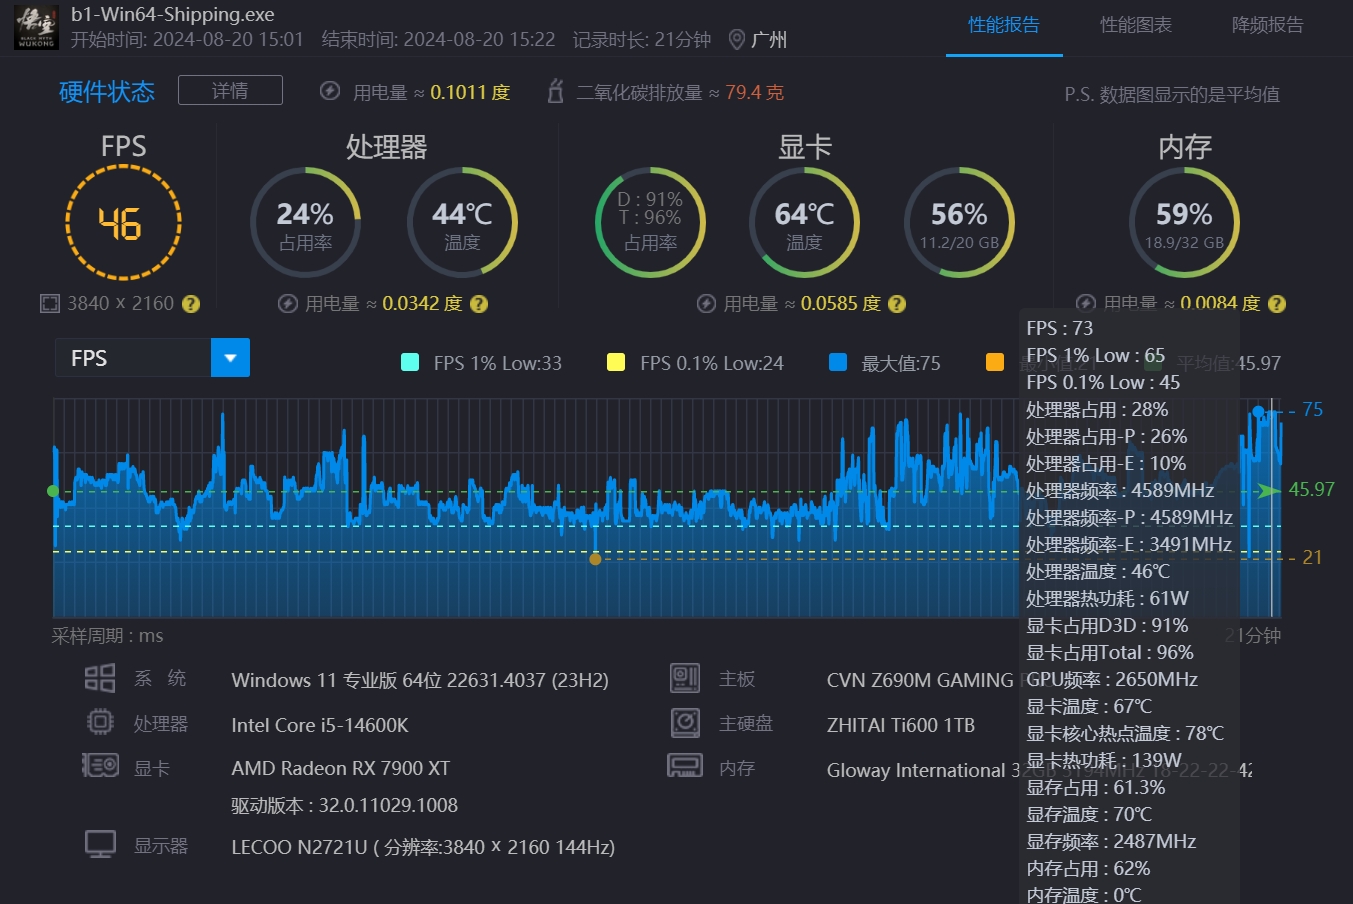Click the Windows 11 专业版 system text
This screenshot has width=1353, height=904.
point(420,680)
